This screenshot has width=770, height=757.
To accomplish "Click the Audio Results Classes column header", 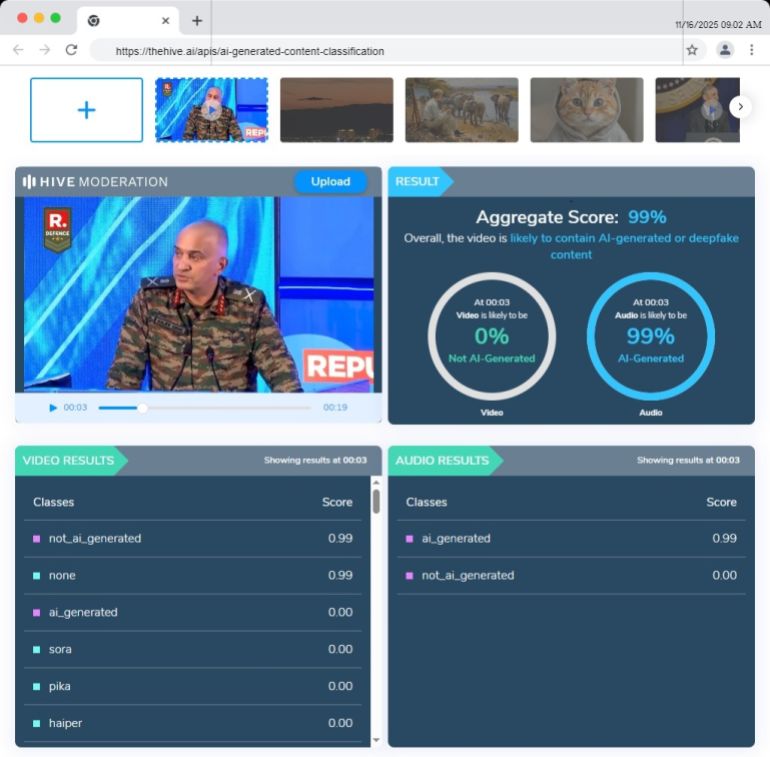I will (426, 502).
